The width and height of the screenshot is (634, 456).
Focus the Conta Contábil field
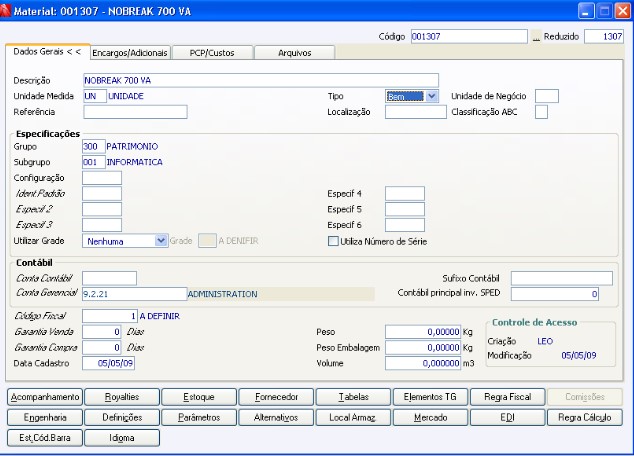pos(109,278)
